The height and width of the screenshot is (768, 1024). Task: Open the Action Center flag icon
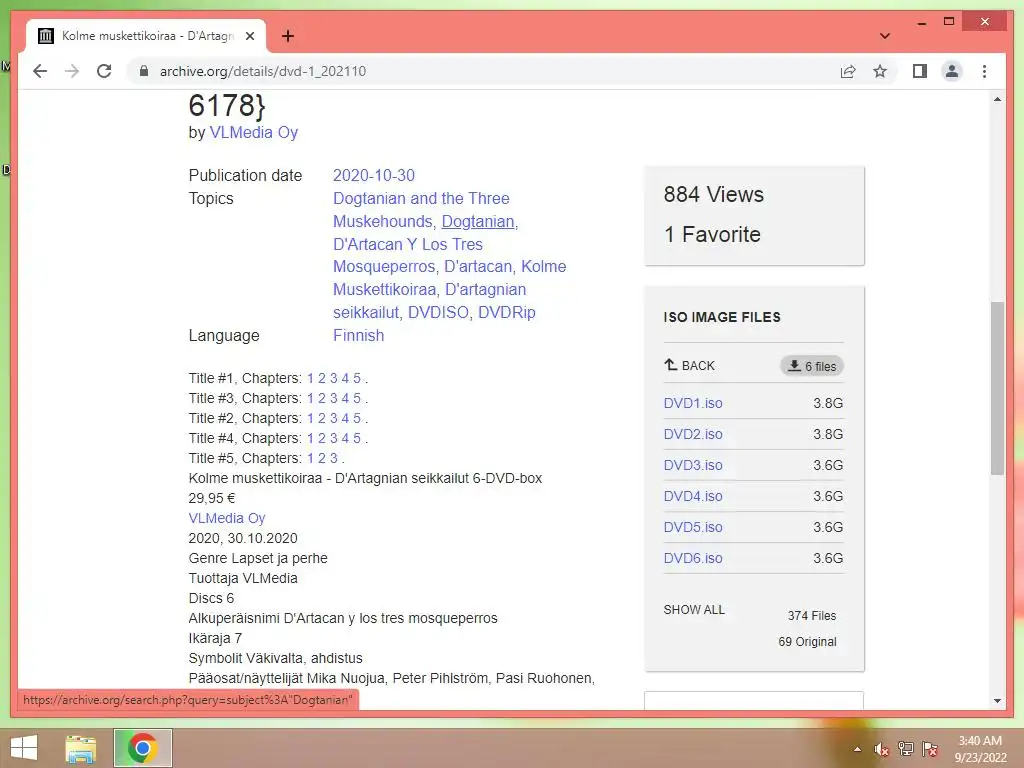pos(930,749)
